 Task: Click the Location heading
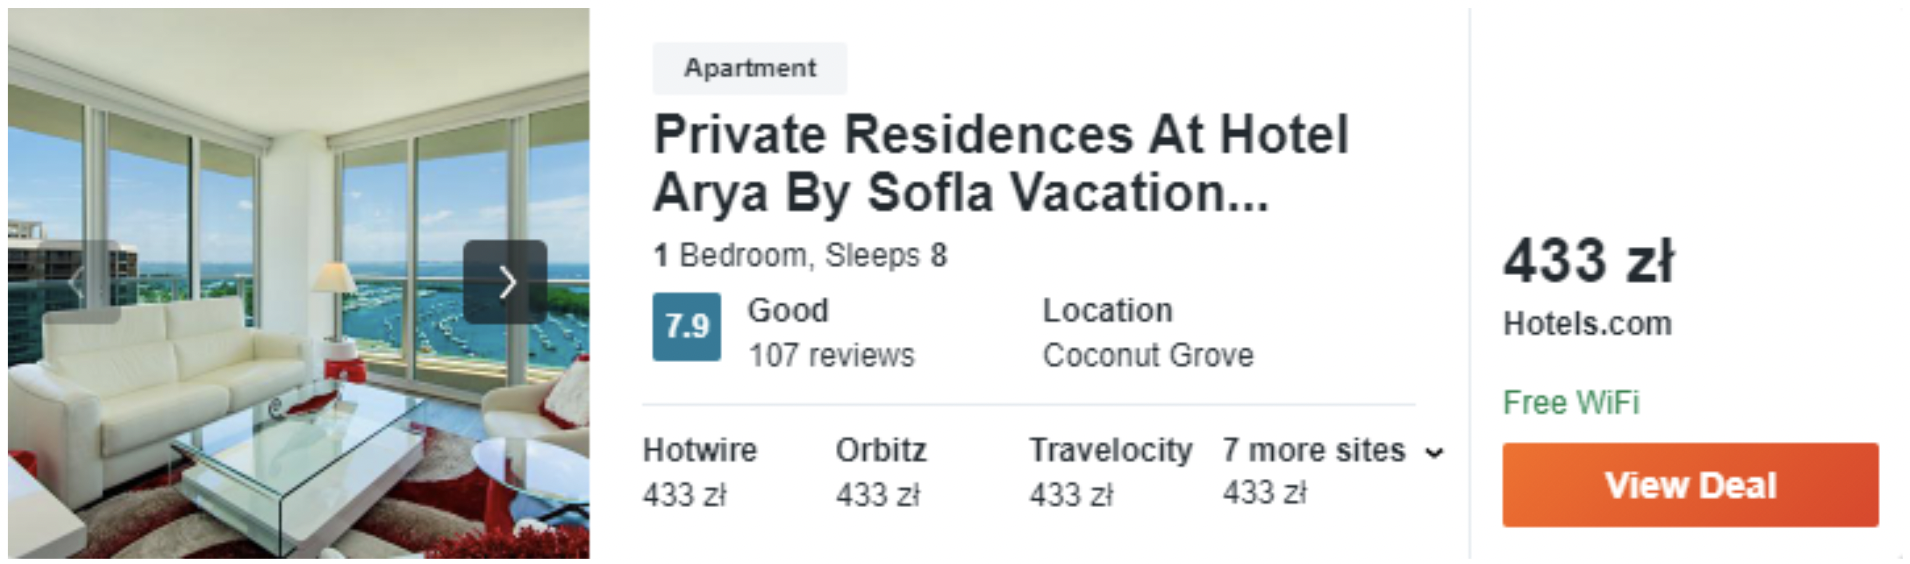pyautogui.click(x=1107, y=310)
